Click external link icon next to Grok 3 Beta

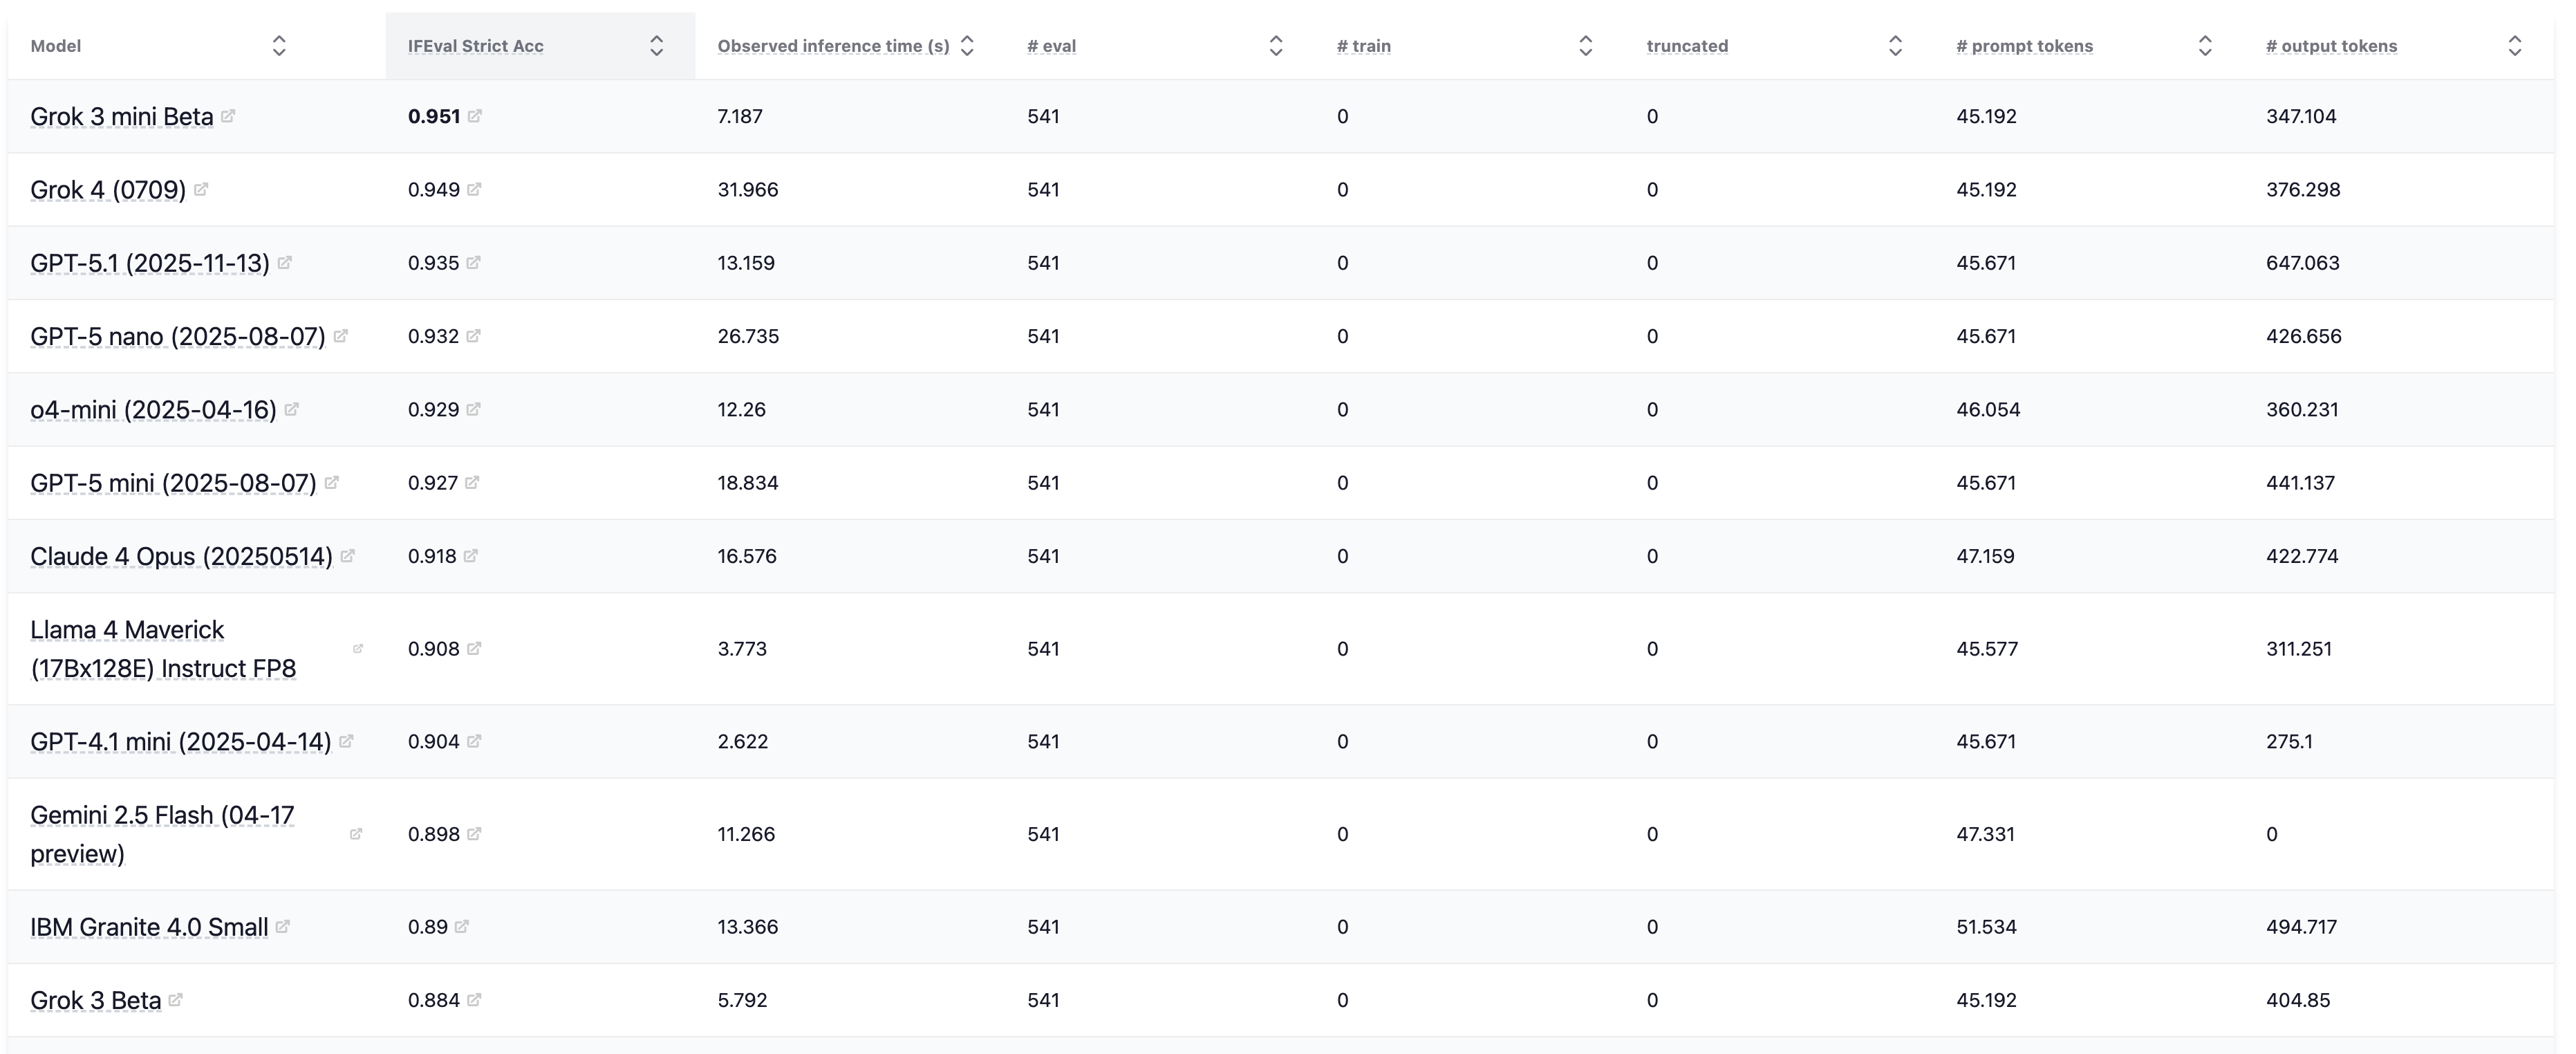click(x=176, y=1000)
